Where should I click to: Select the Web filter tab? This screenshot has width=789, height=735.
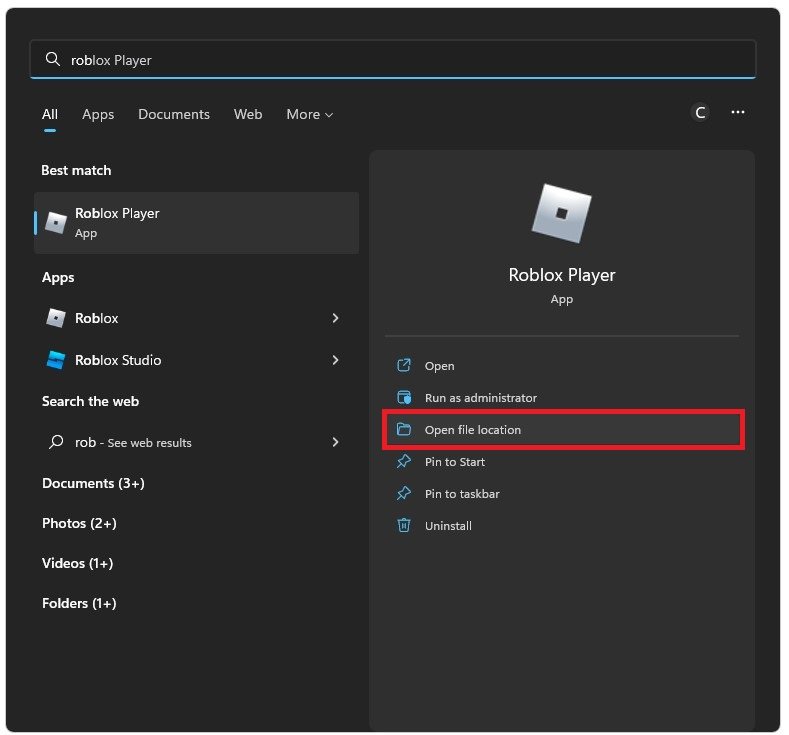[248, 114]
